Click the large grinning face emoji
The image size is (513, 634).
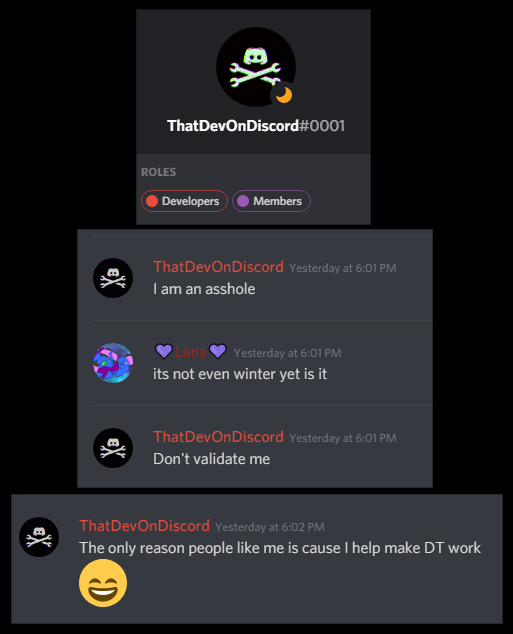pos(103,583)
